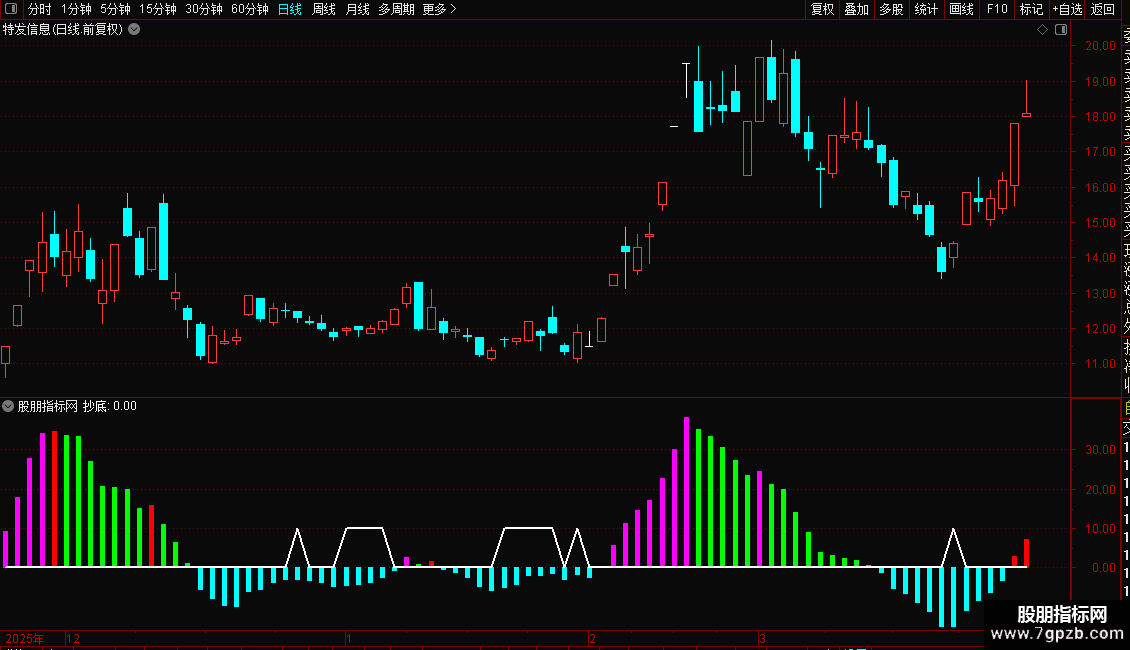Select the 多周期 multi-period view
Viewport: 1130px width, 650px height.
tap(396, 9)
